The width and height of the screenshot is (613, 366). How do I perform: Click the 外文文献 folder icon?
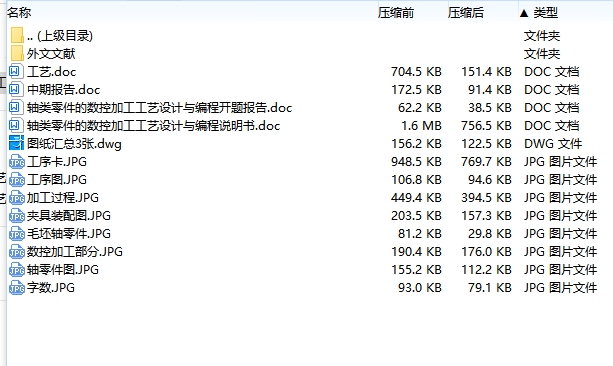point(17,53)
